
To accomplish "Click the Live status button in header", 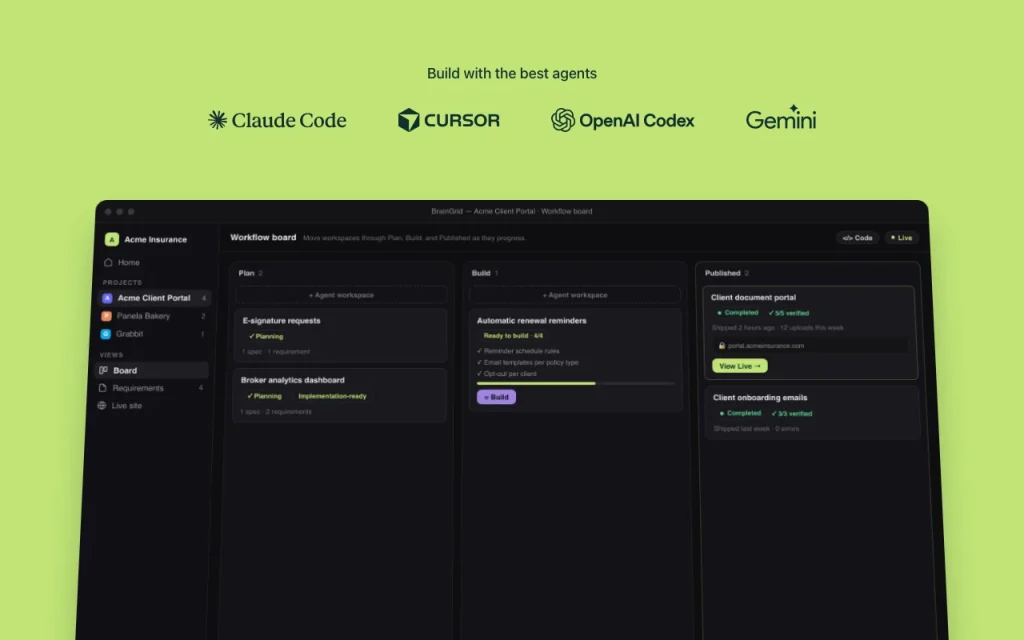I will pos(902,238).
